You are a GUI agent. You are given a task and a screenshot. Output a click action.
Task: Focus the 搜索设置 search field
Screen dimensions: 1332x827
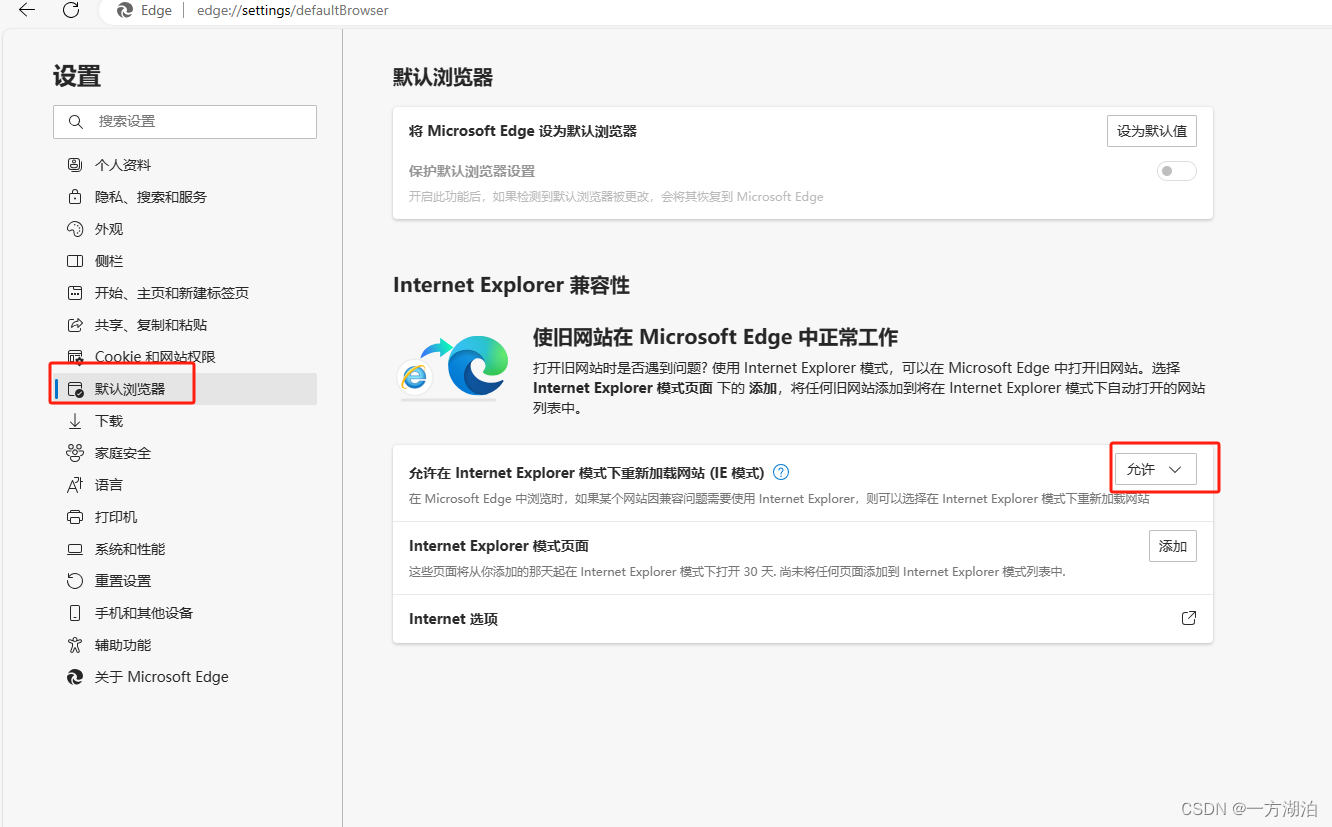[185, 121]
